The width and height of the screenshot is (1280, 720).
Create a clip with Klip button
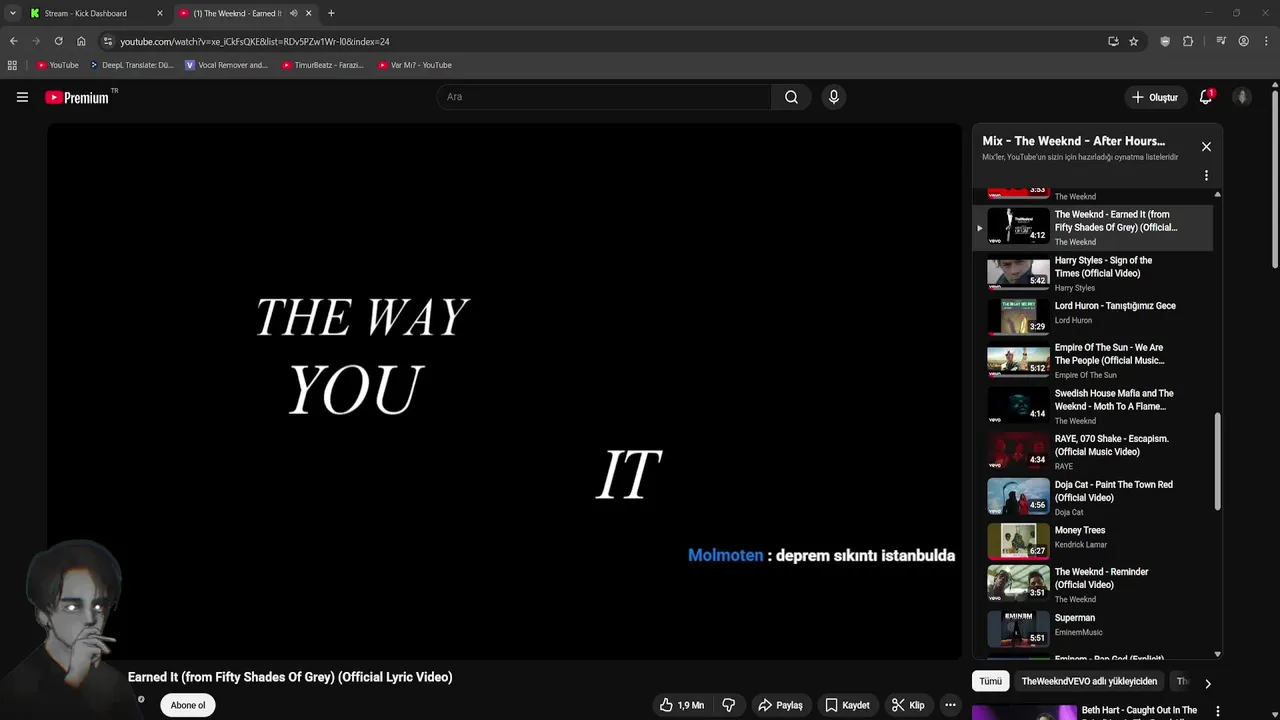[907, 705]
